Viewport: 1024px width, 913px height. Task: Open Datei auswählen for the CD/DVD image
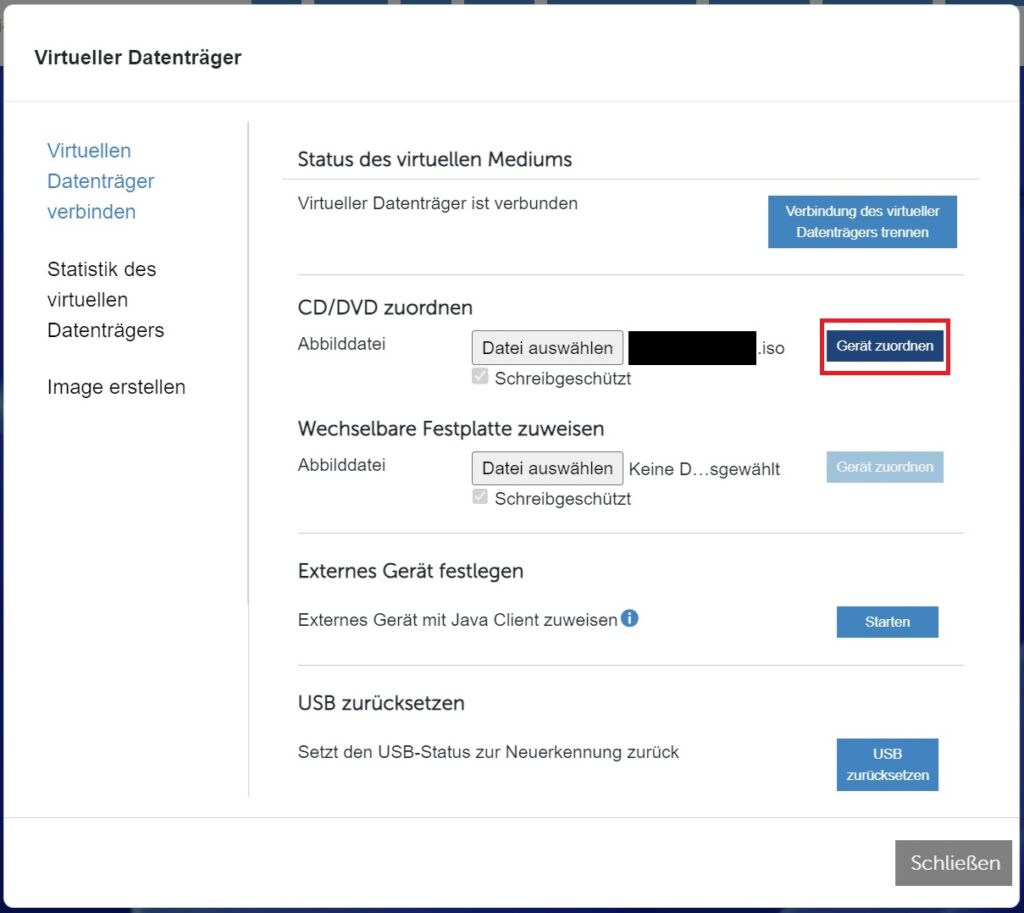[546, 347]
